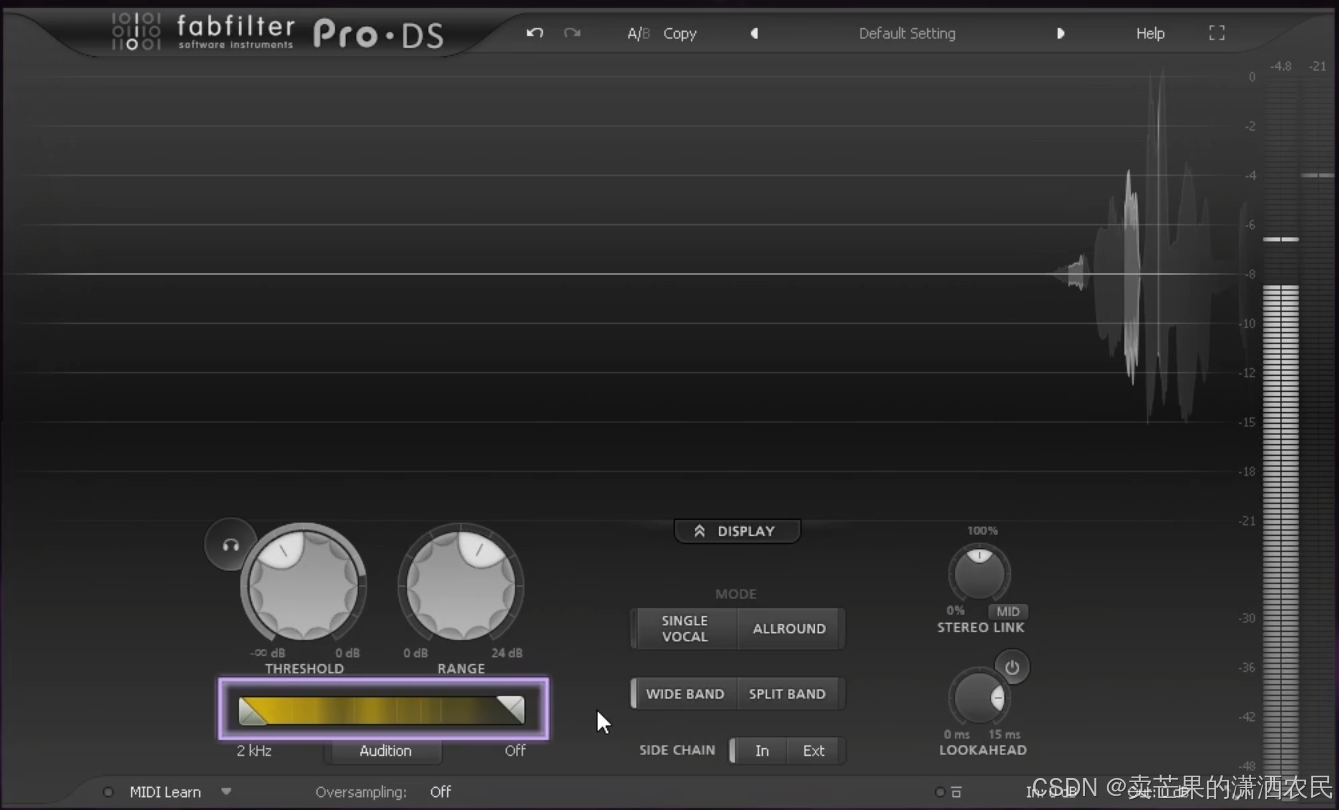This screenshot has height=810, width=1339.
Task: Toggle full screen mode icon
Action: (x=1217, y=33)
